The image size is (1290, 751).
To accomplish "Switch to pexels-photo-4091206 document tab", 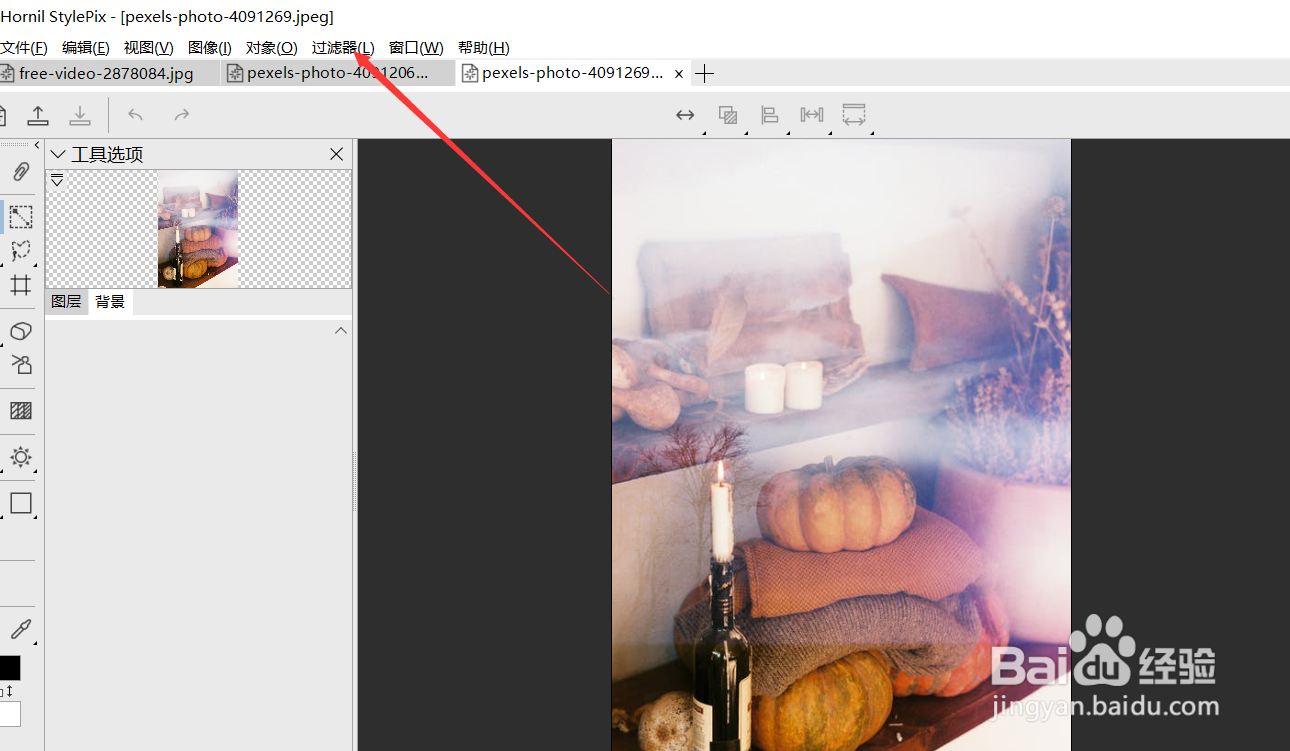I will 337,73.
